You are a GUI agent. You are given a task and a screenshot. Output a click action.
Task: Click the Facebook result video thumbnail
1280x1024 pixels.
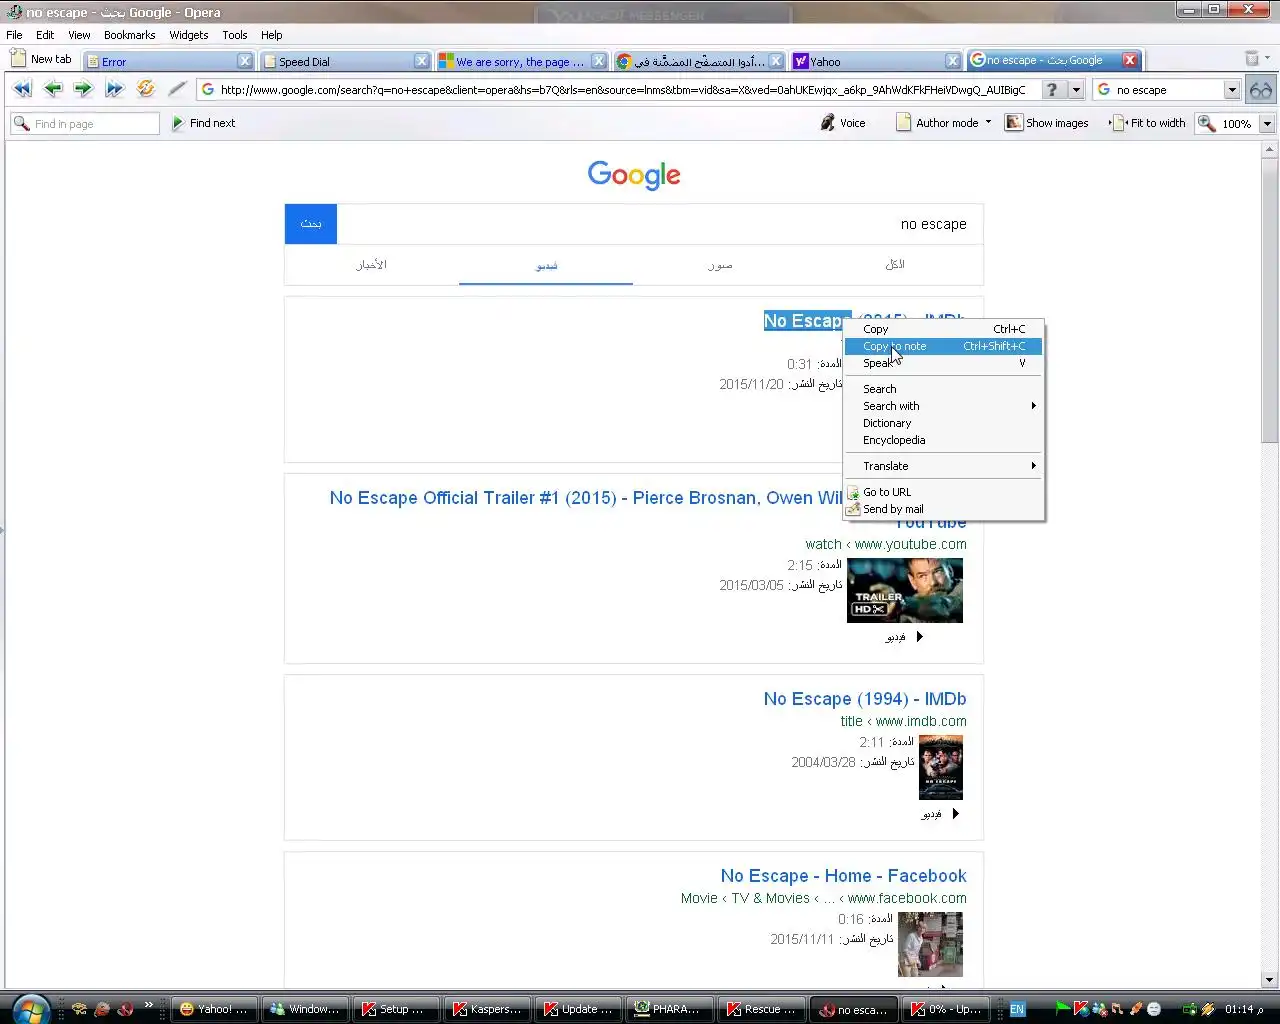pyautogui.click(x=930, y=944)
